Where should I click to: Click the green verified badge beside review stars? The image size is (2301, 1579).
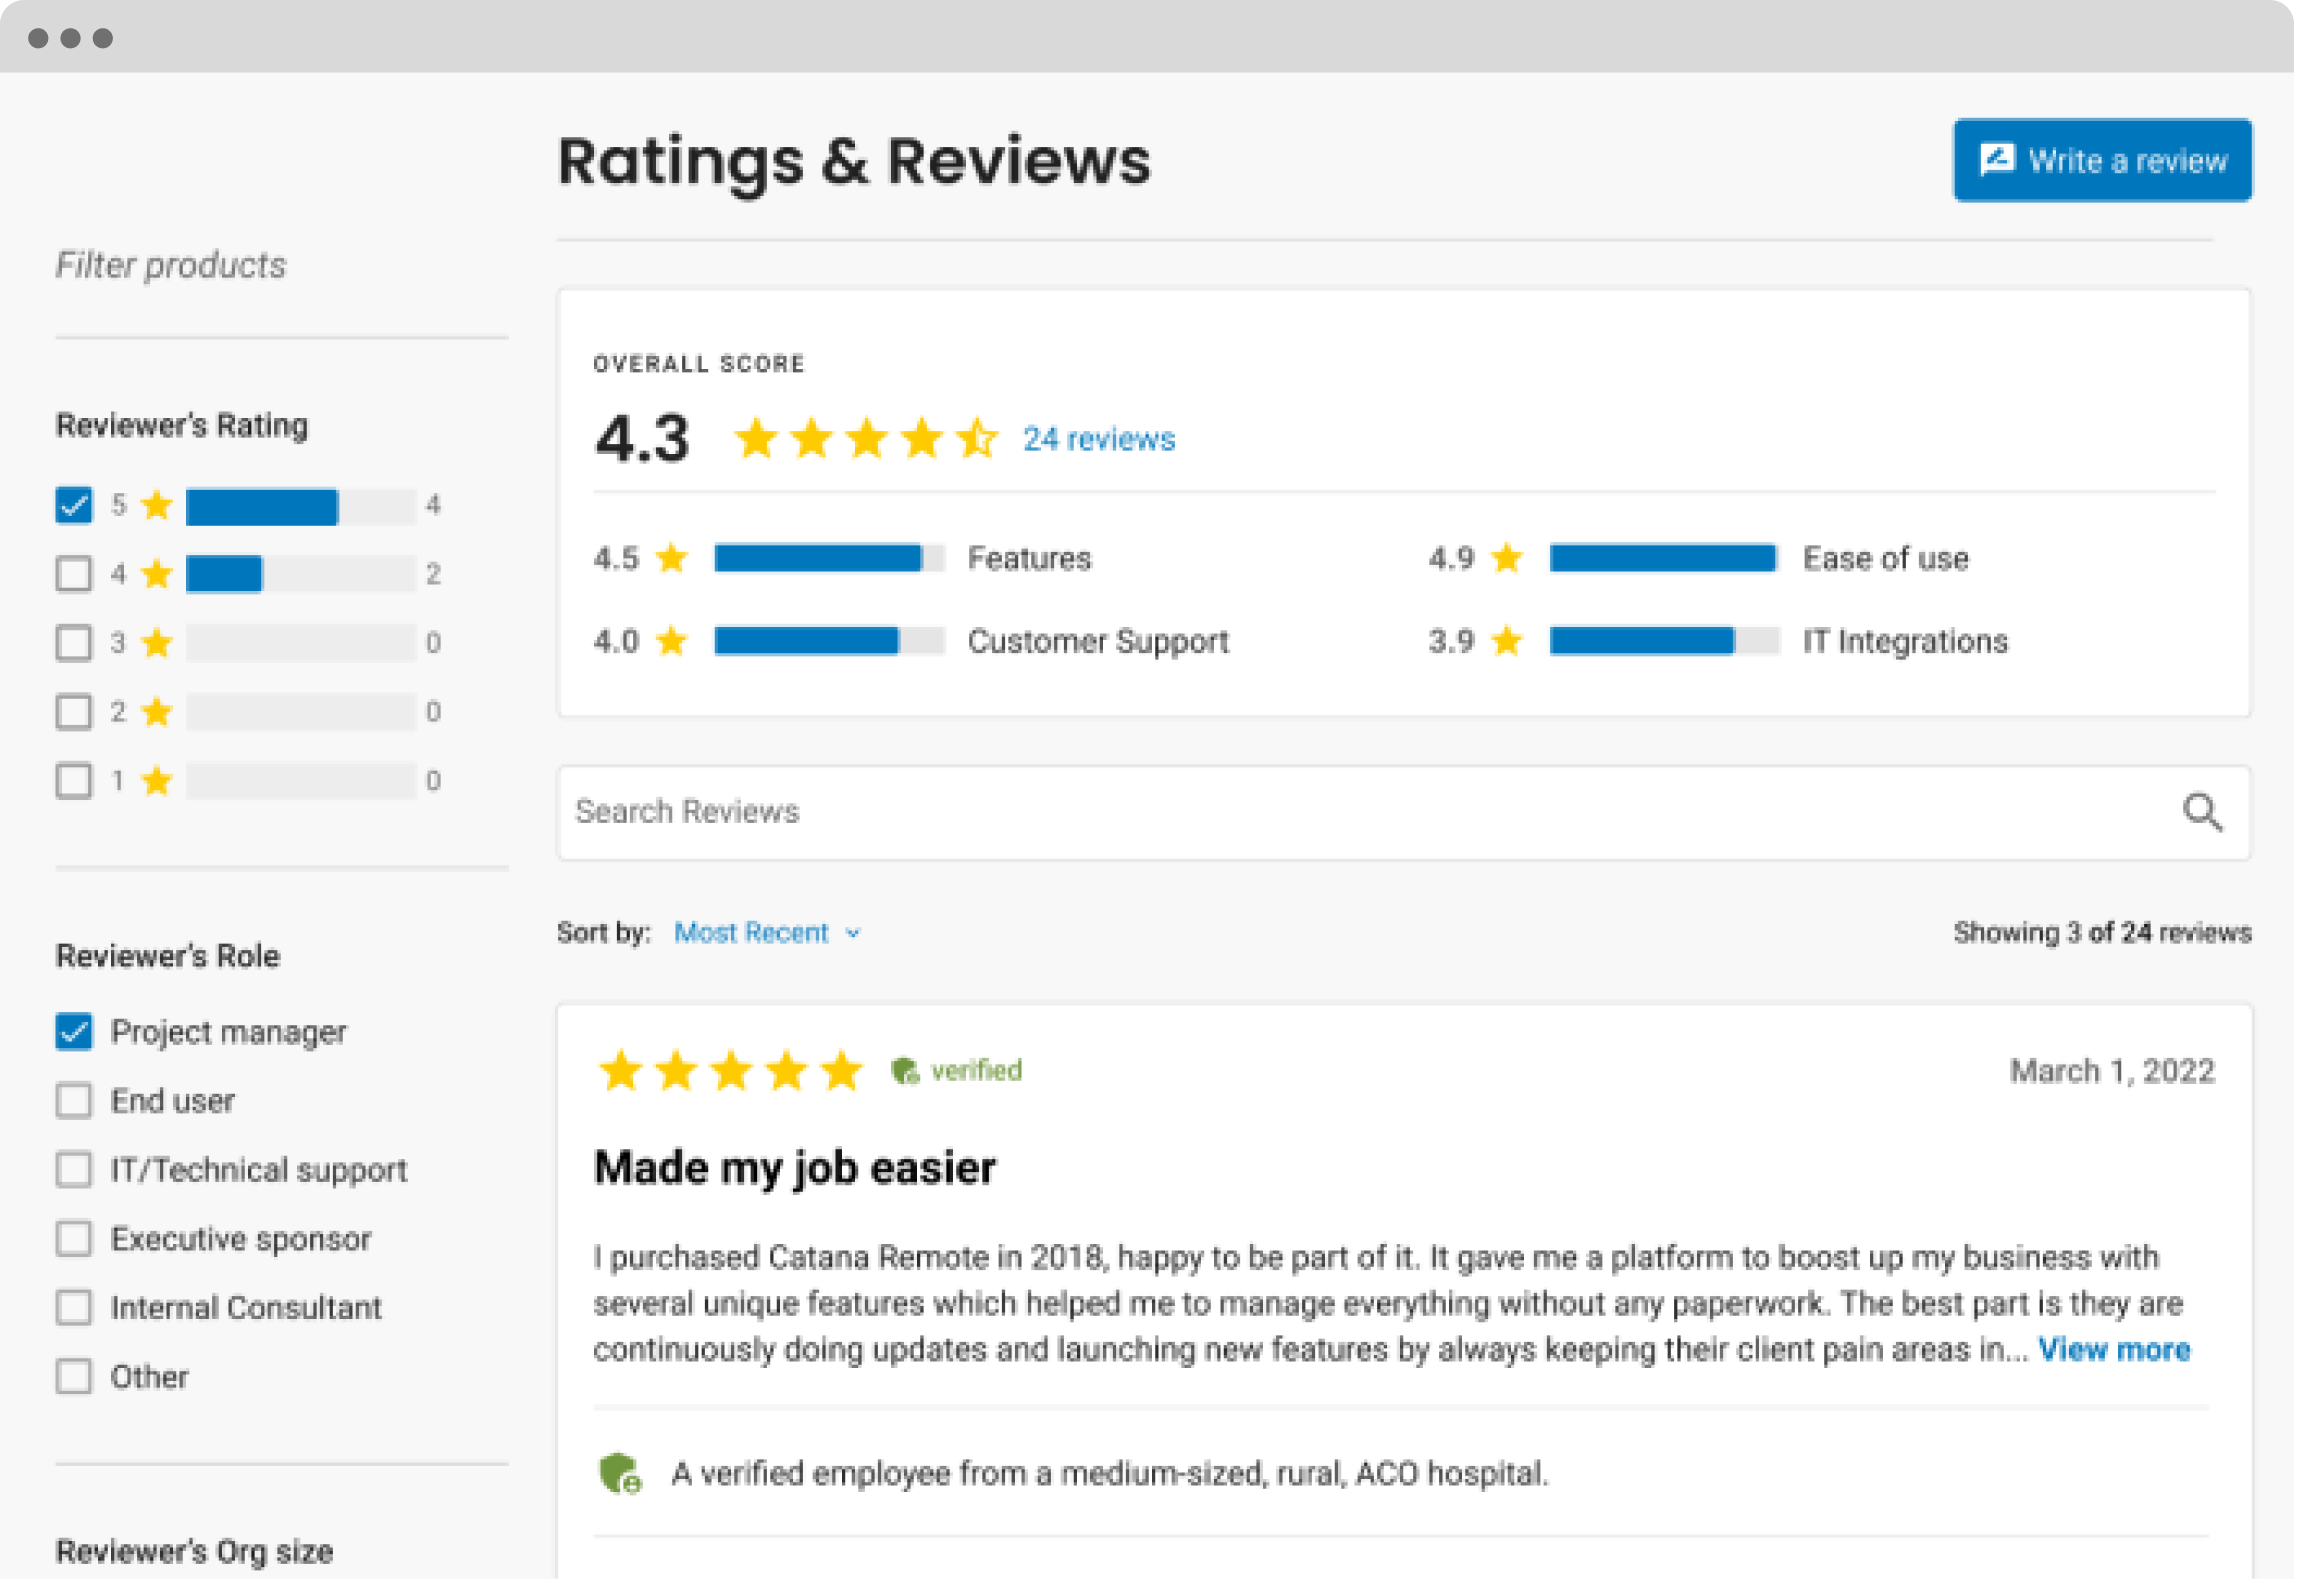point(905,1071)
